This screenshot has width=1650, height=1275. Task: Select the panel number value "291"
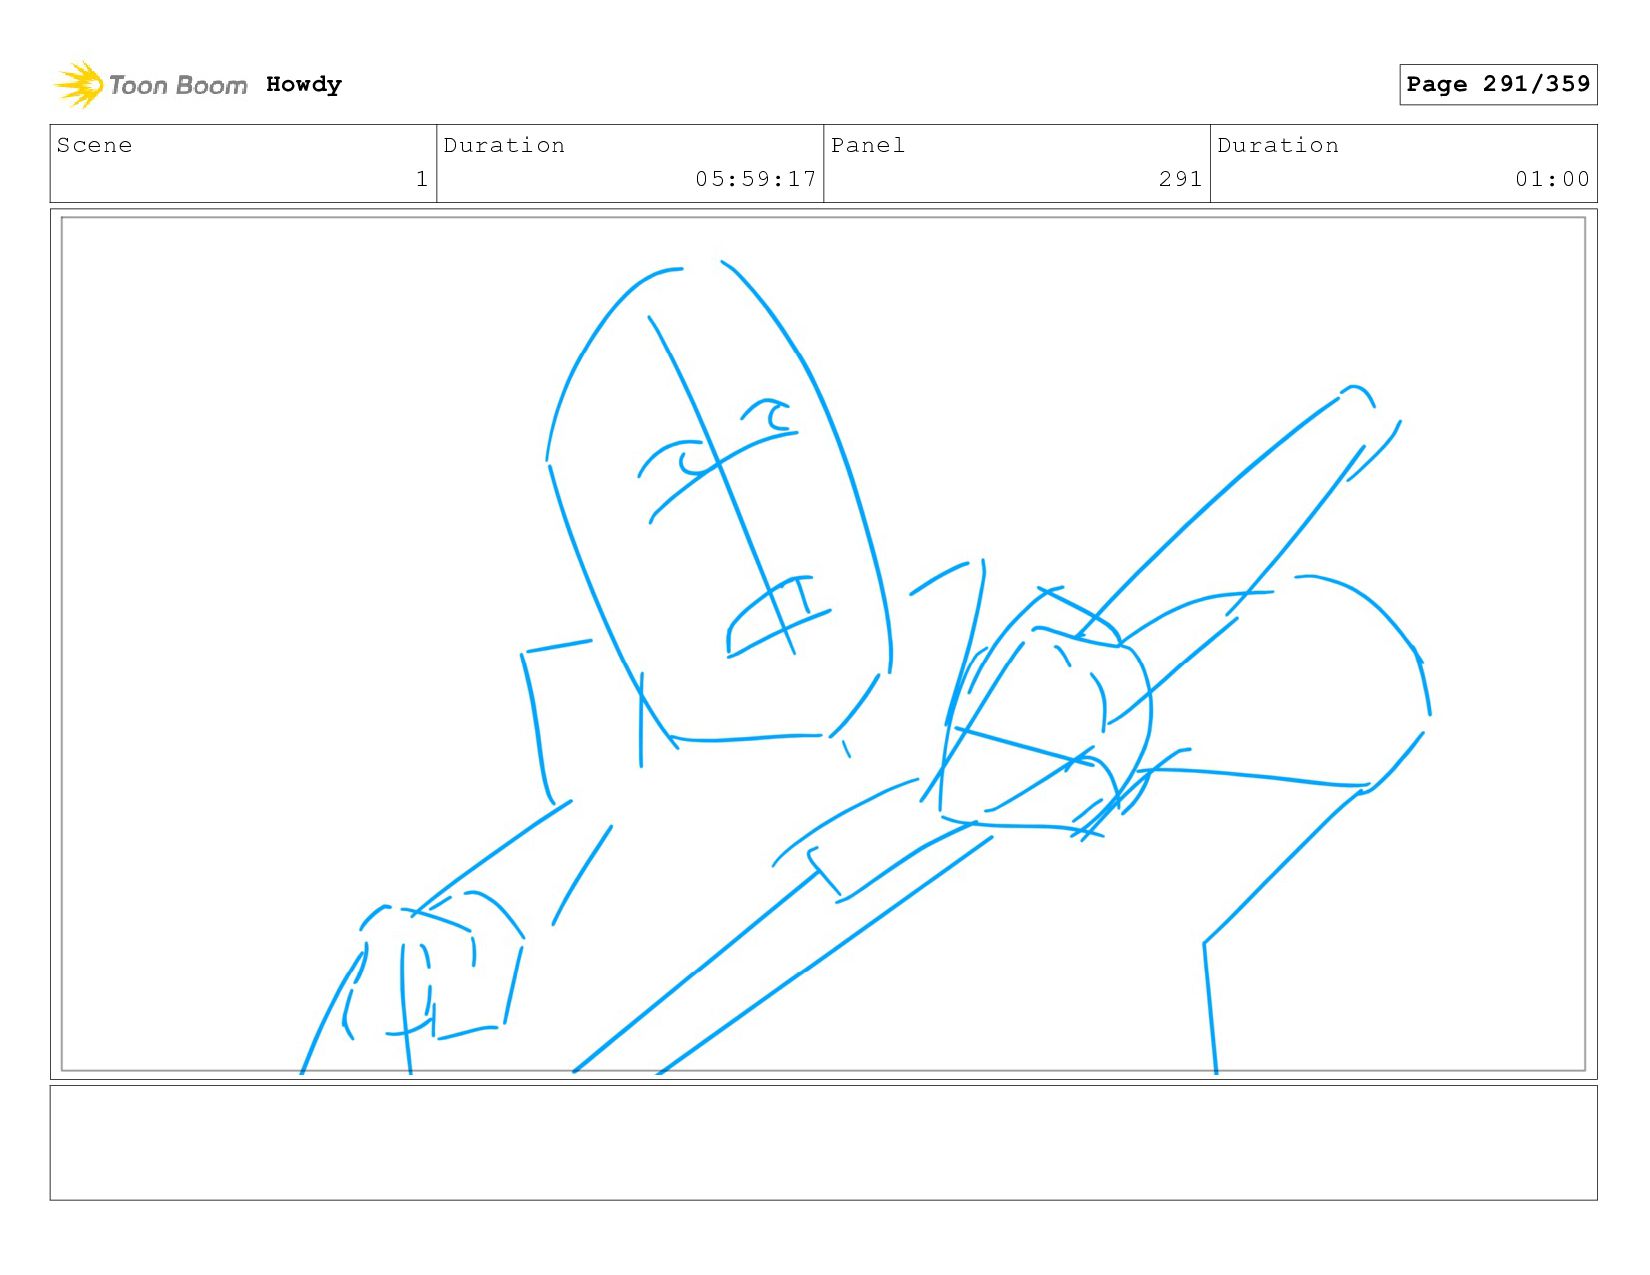pos(1180,179)
